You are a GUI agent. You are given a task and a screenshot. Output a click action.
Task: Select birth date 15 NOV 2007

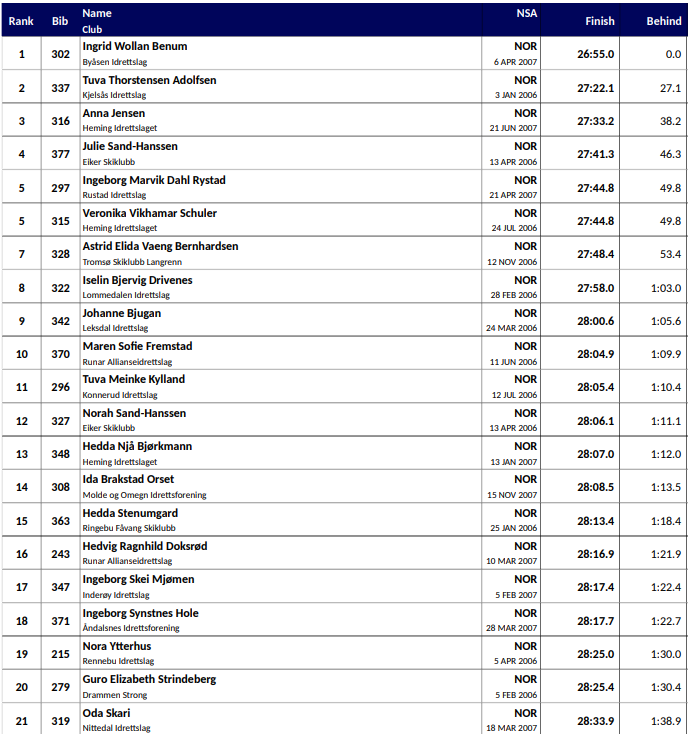(x=512, y=495)
